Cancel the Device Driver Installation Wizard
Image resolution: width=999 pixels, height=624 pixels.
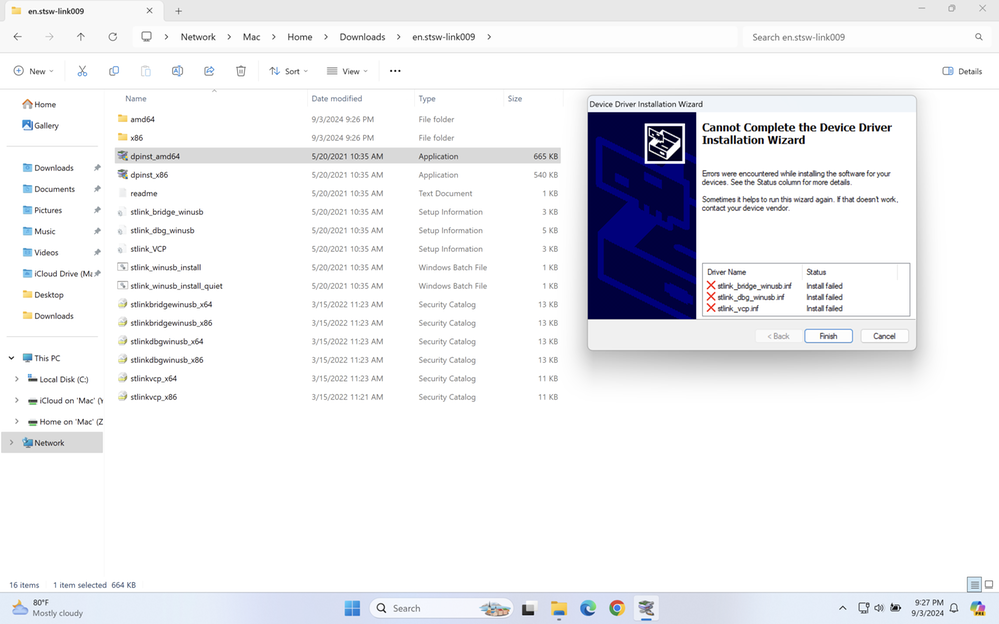[884, 336]
